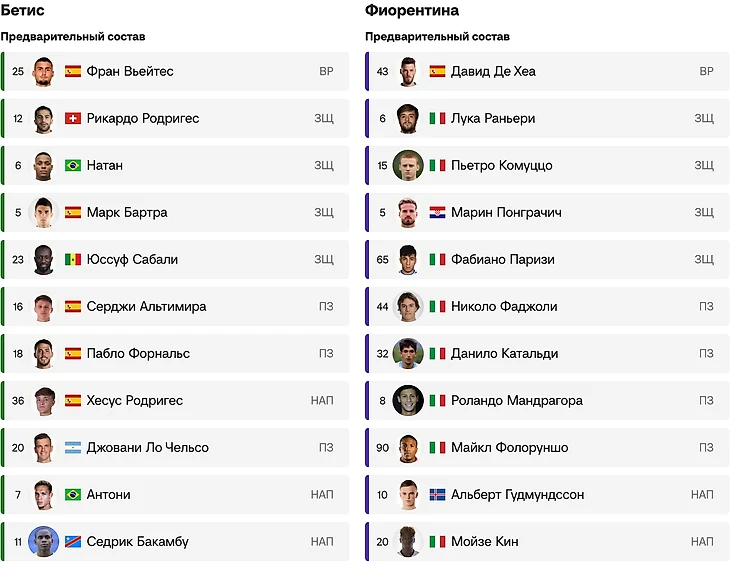
Task: Click the Бетис team heading
Action: tap(22, 10)
